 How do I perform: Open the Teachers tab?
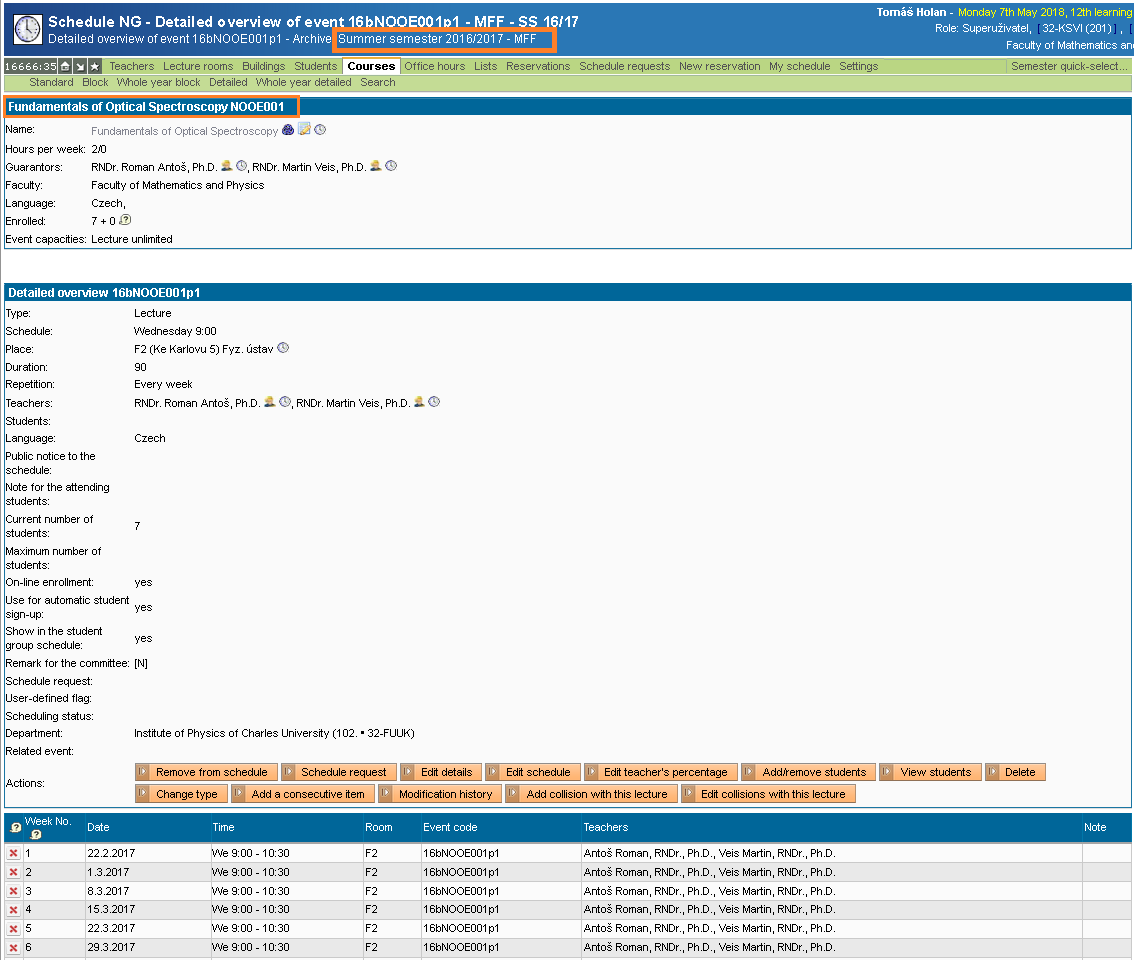click(131, 66)
